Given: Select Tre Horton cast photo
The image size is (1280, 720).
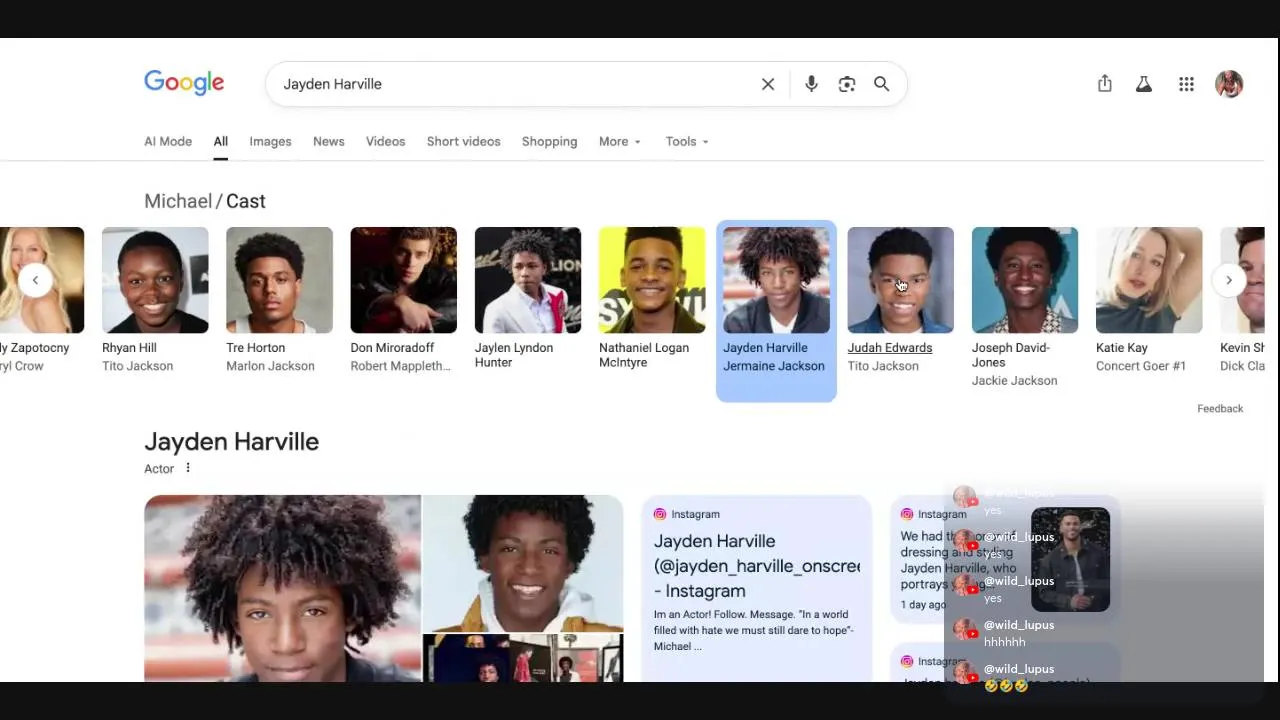Looking at the screenshot, I should click(x=279, y=280).
